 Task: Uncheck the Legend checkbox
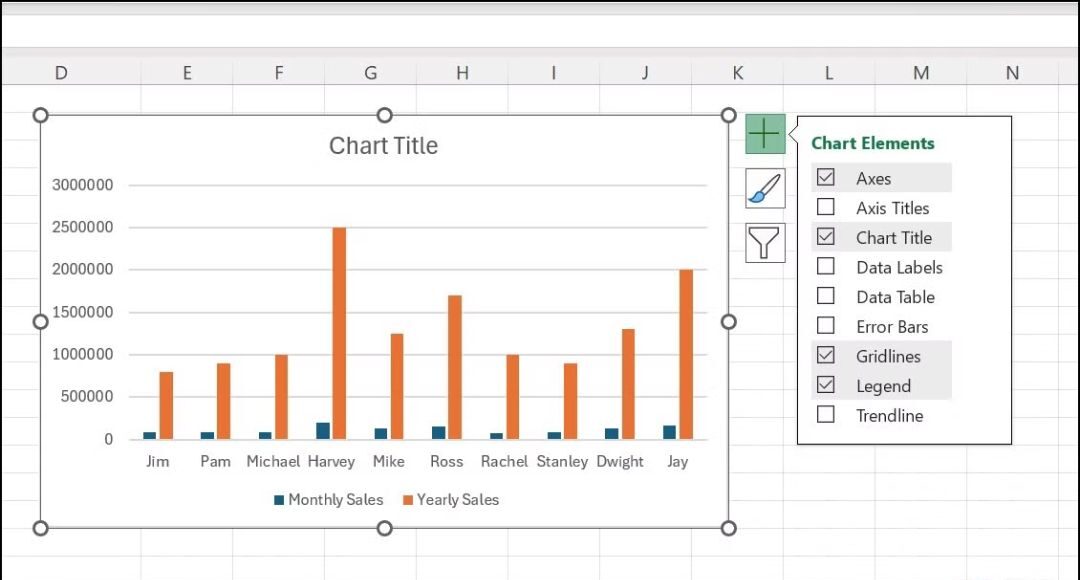826,385
